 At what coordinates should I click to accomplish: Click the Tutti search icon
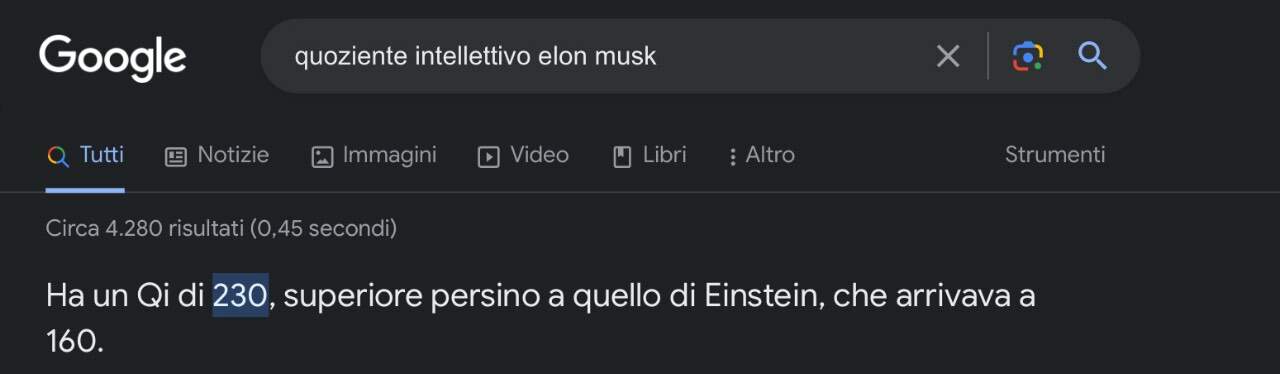(58, 157)
